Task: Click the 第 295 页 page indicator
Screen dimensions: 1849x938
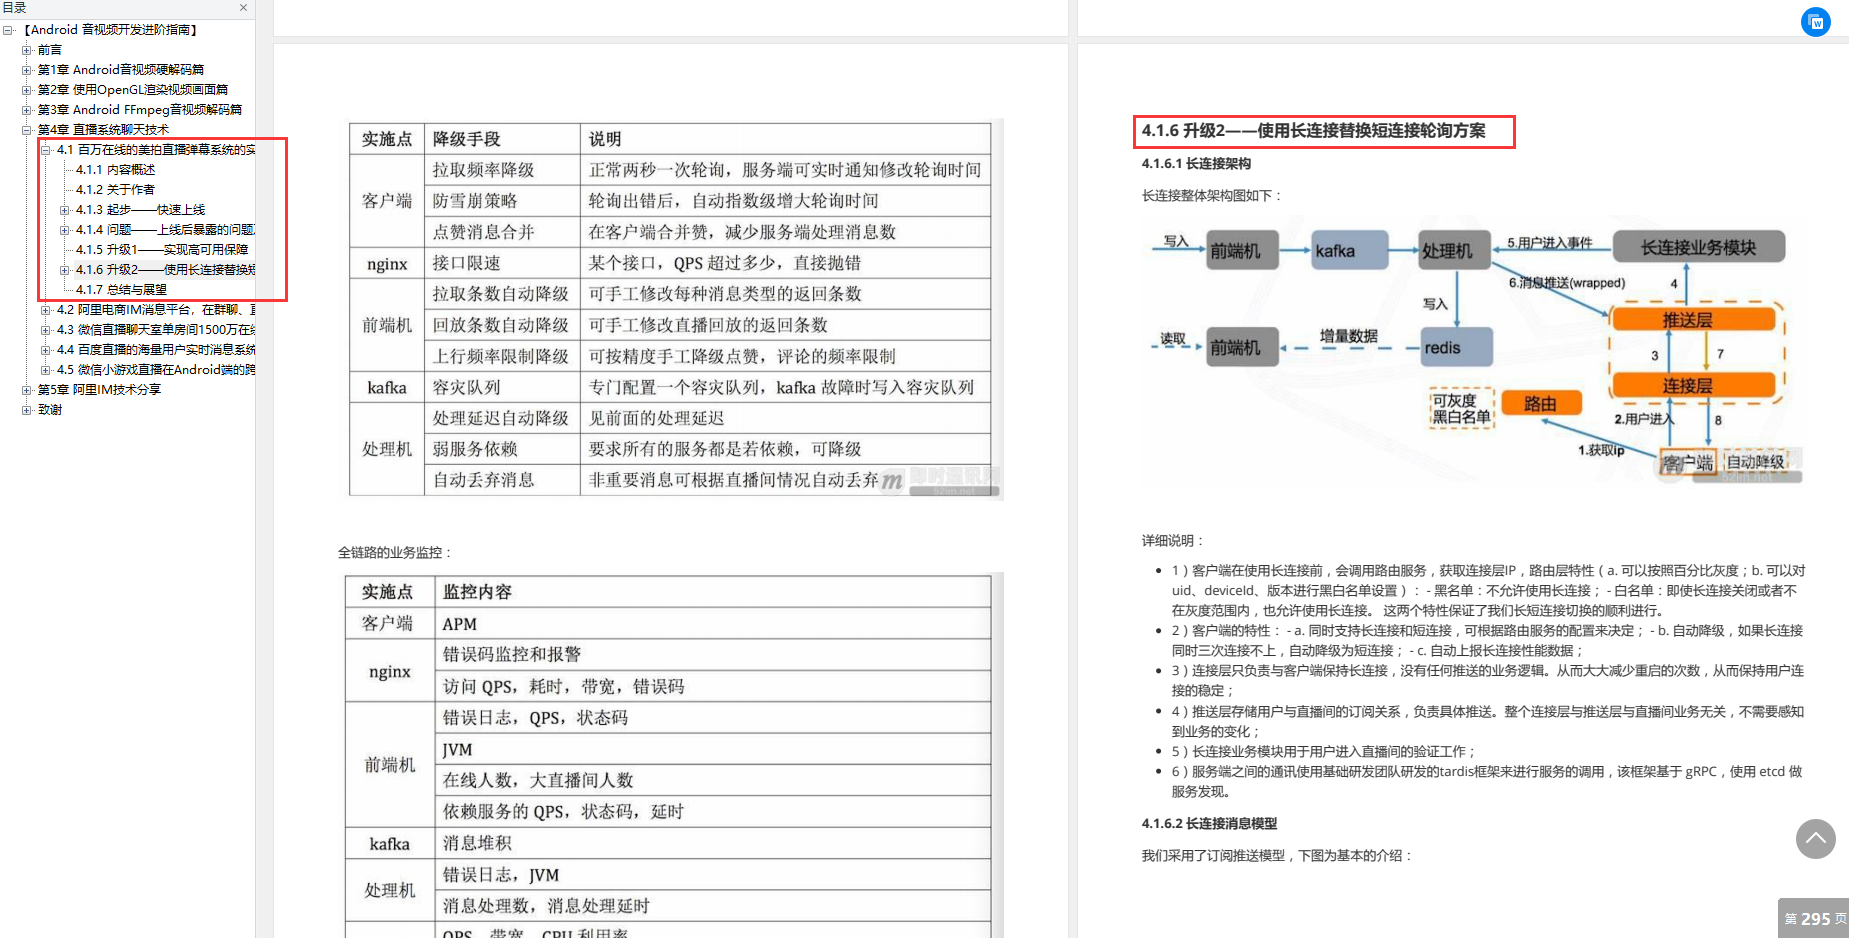Action: (x=1812, y=918)
